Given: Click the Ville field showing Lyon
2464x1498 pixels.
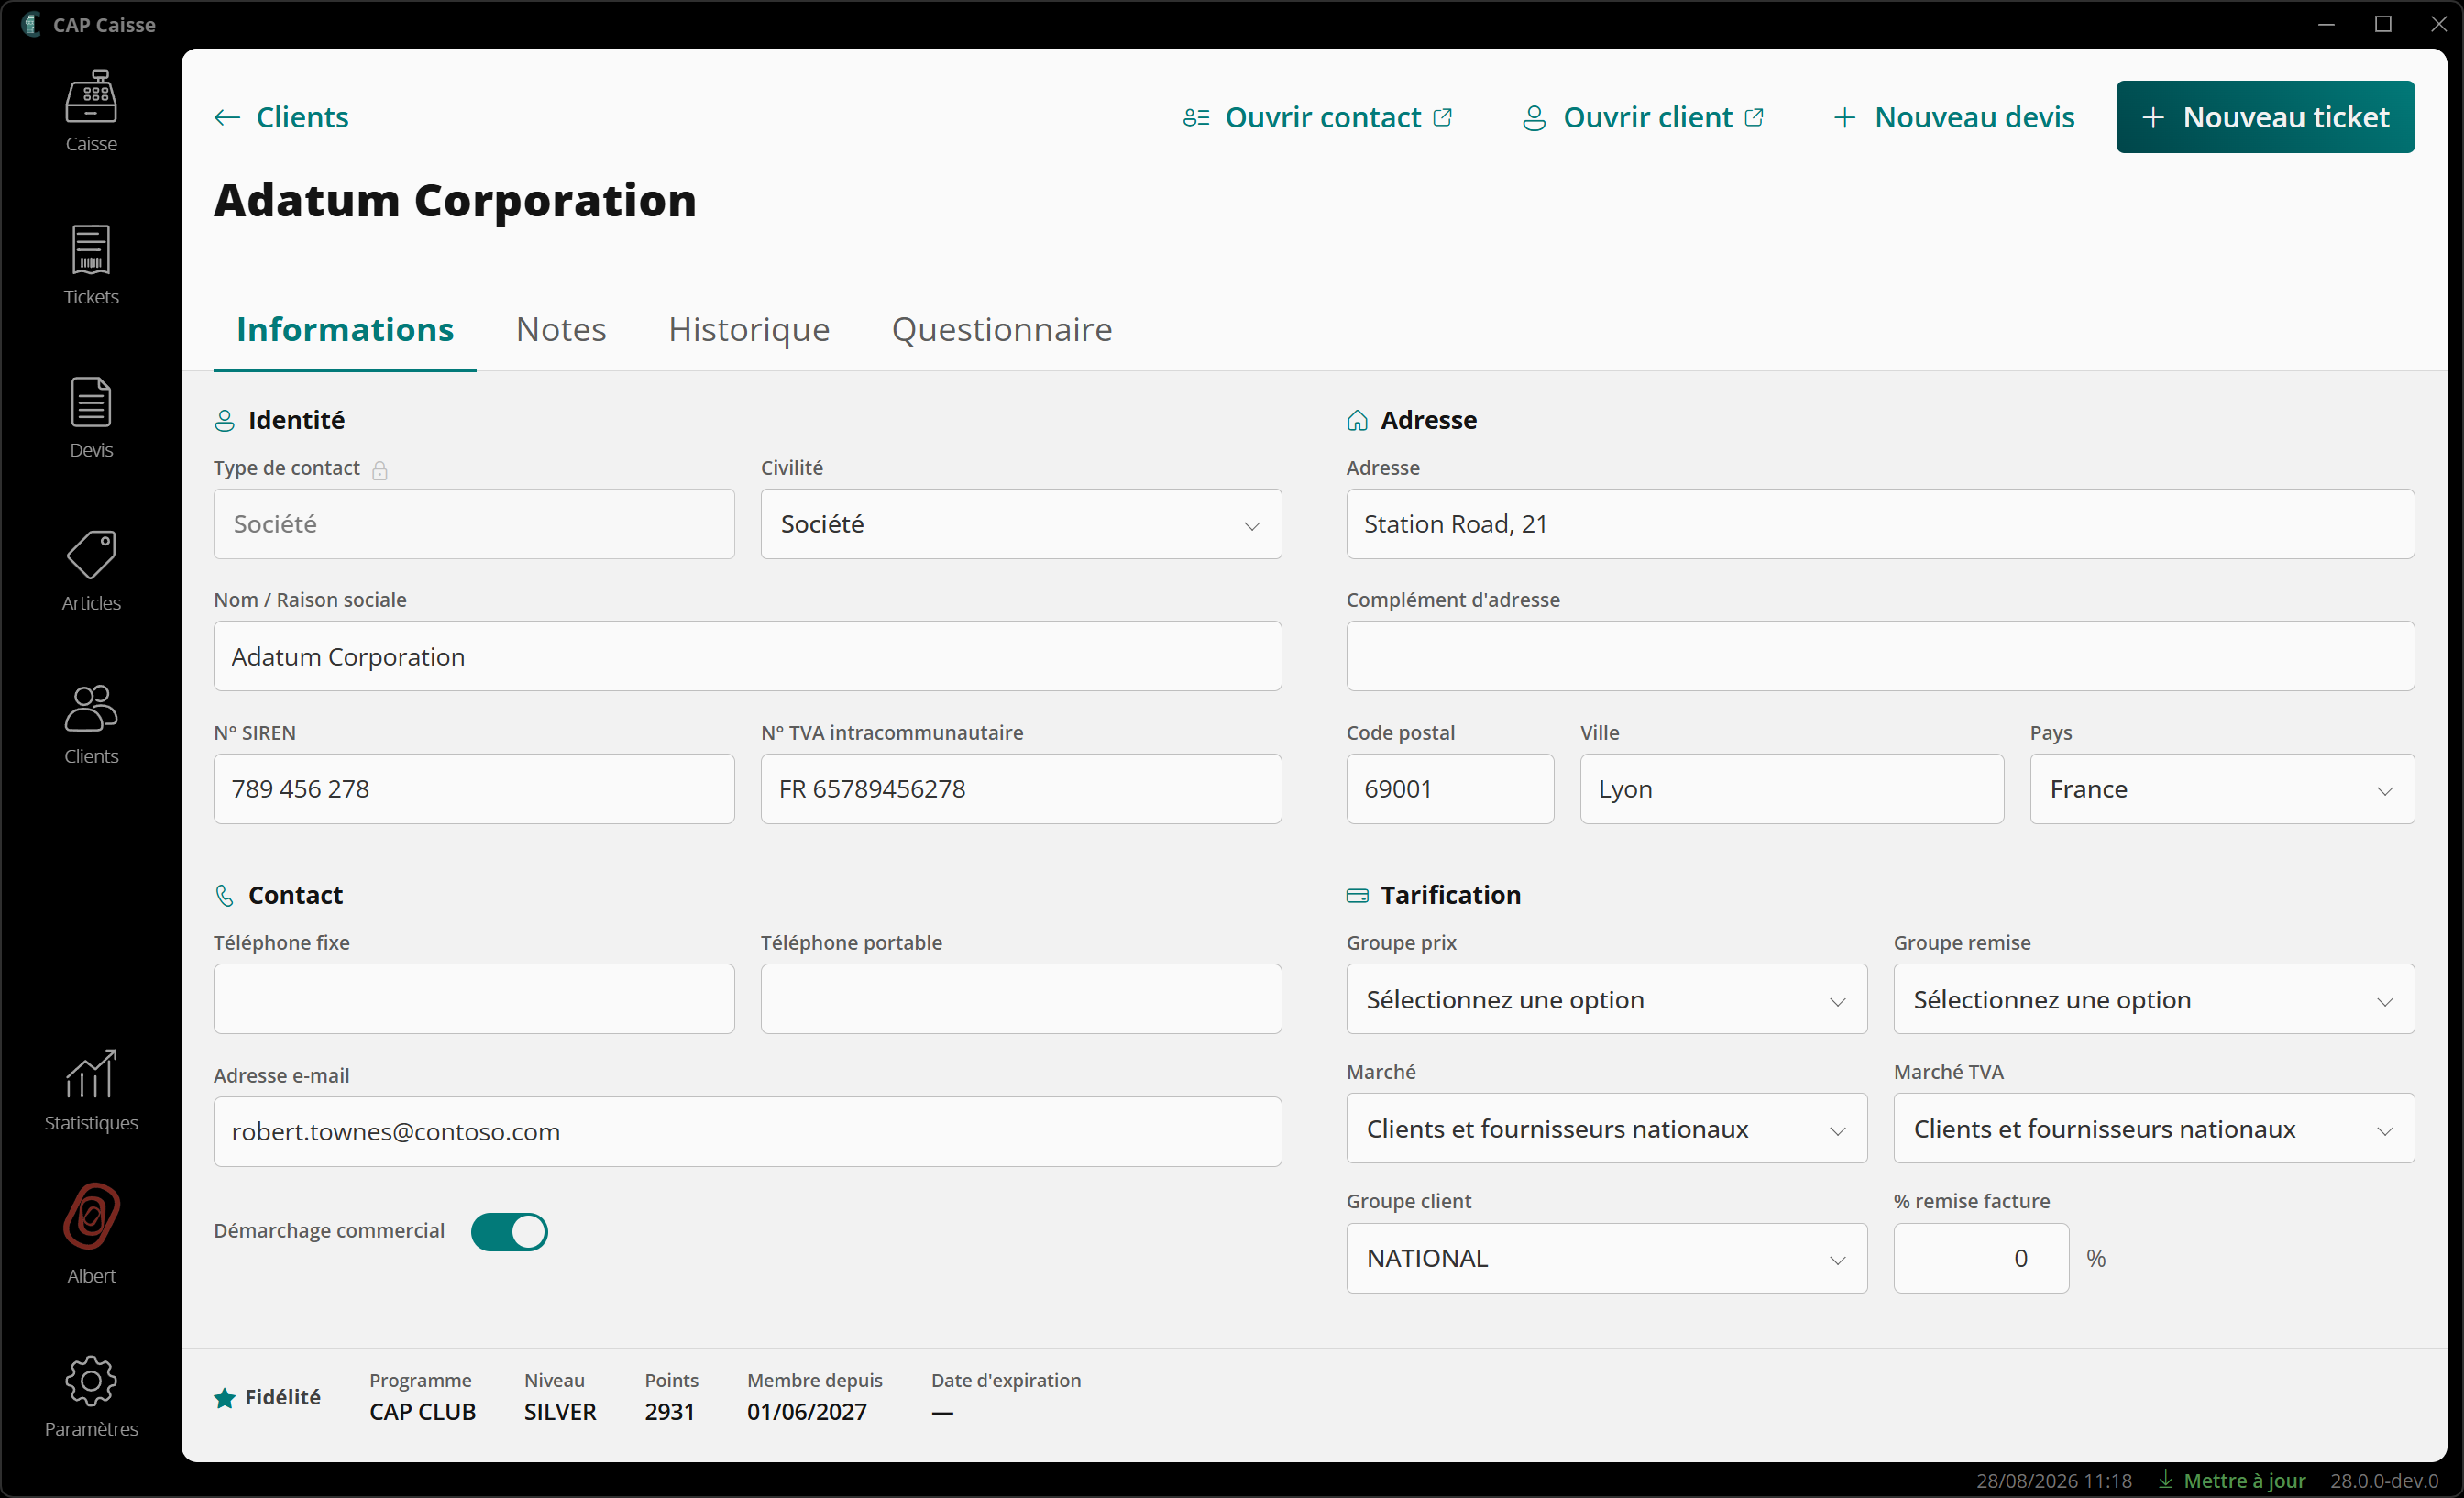Looking at the screenshot, I should [x=1792, y=789].
